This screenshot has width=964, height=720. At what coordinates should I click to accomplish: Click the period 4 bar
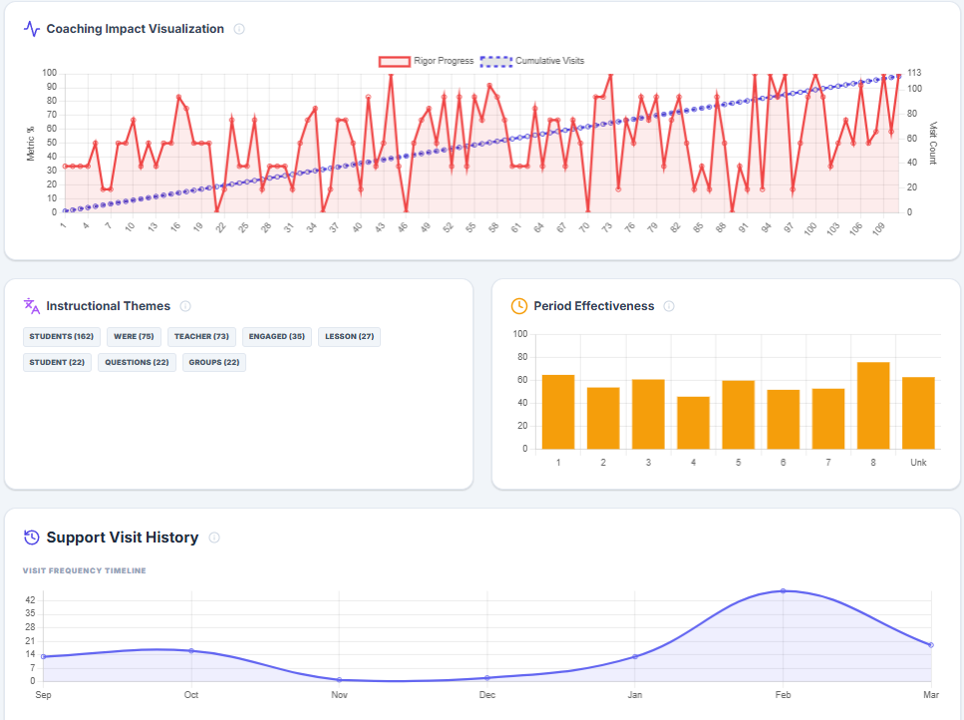tap(693, 422)
